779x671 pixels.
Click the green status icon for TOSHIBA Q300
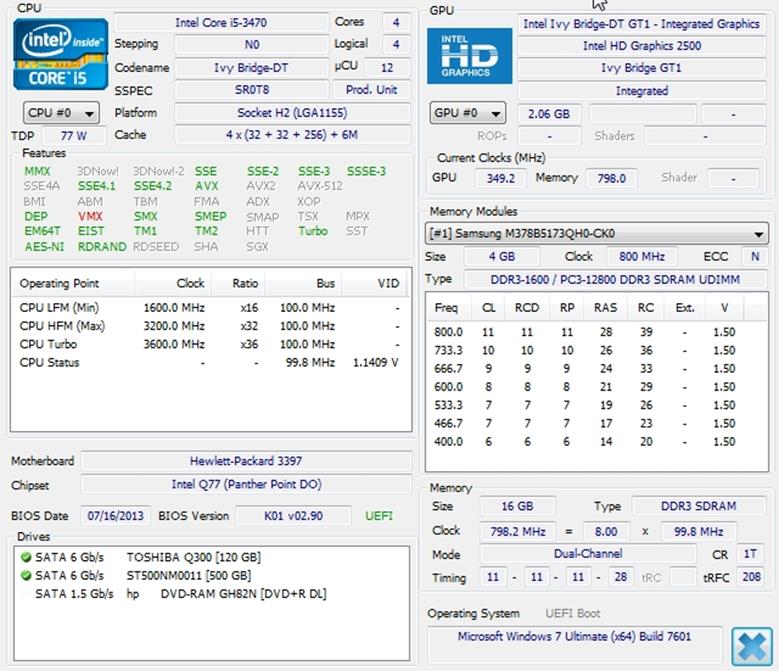click(26, 557)
